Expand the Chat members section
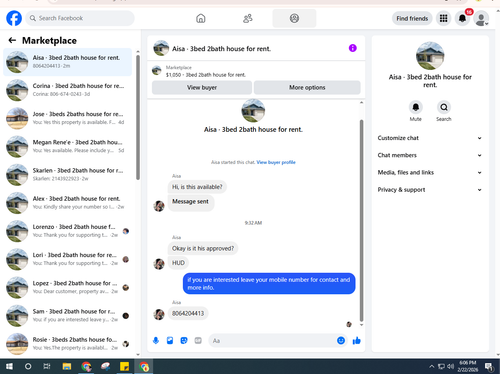This screenshot has height=374, width=500. coord(430,155)
